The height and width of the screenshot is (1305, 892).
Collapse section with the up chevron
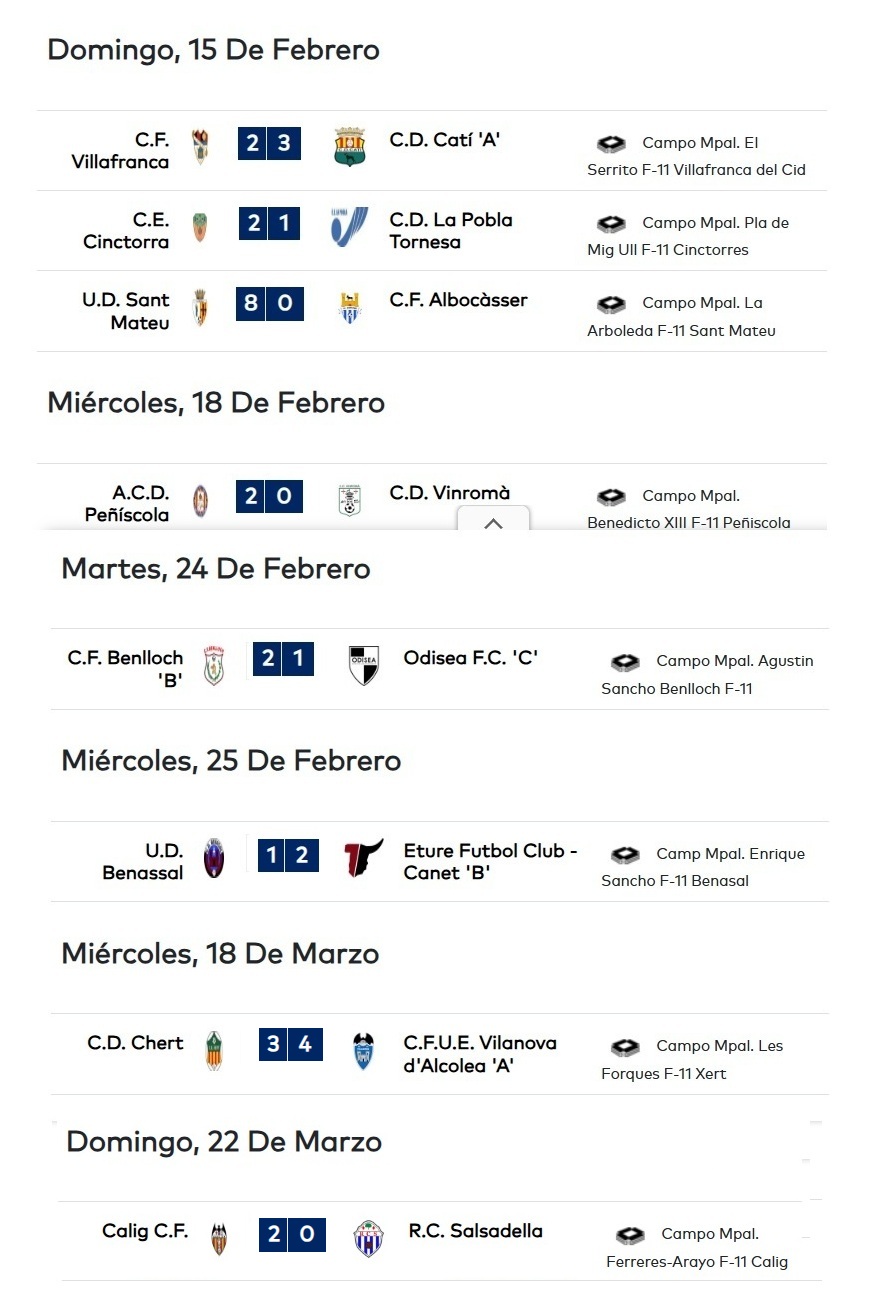[493, 522]
